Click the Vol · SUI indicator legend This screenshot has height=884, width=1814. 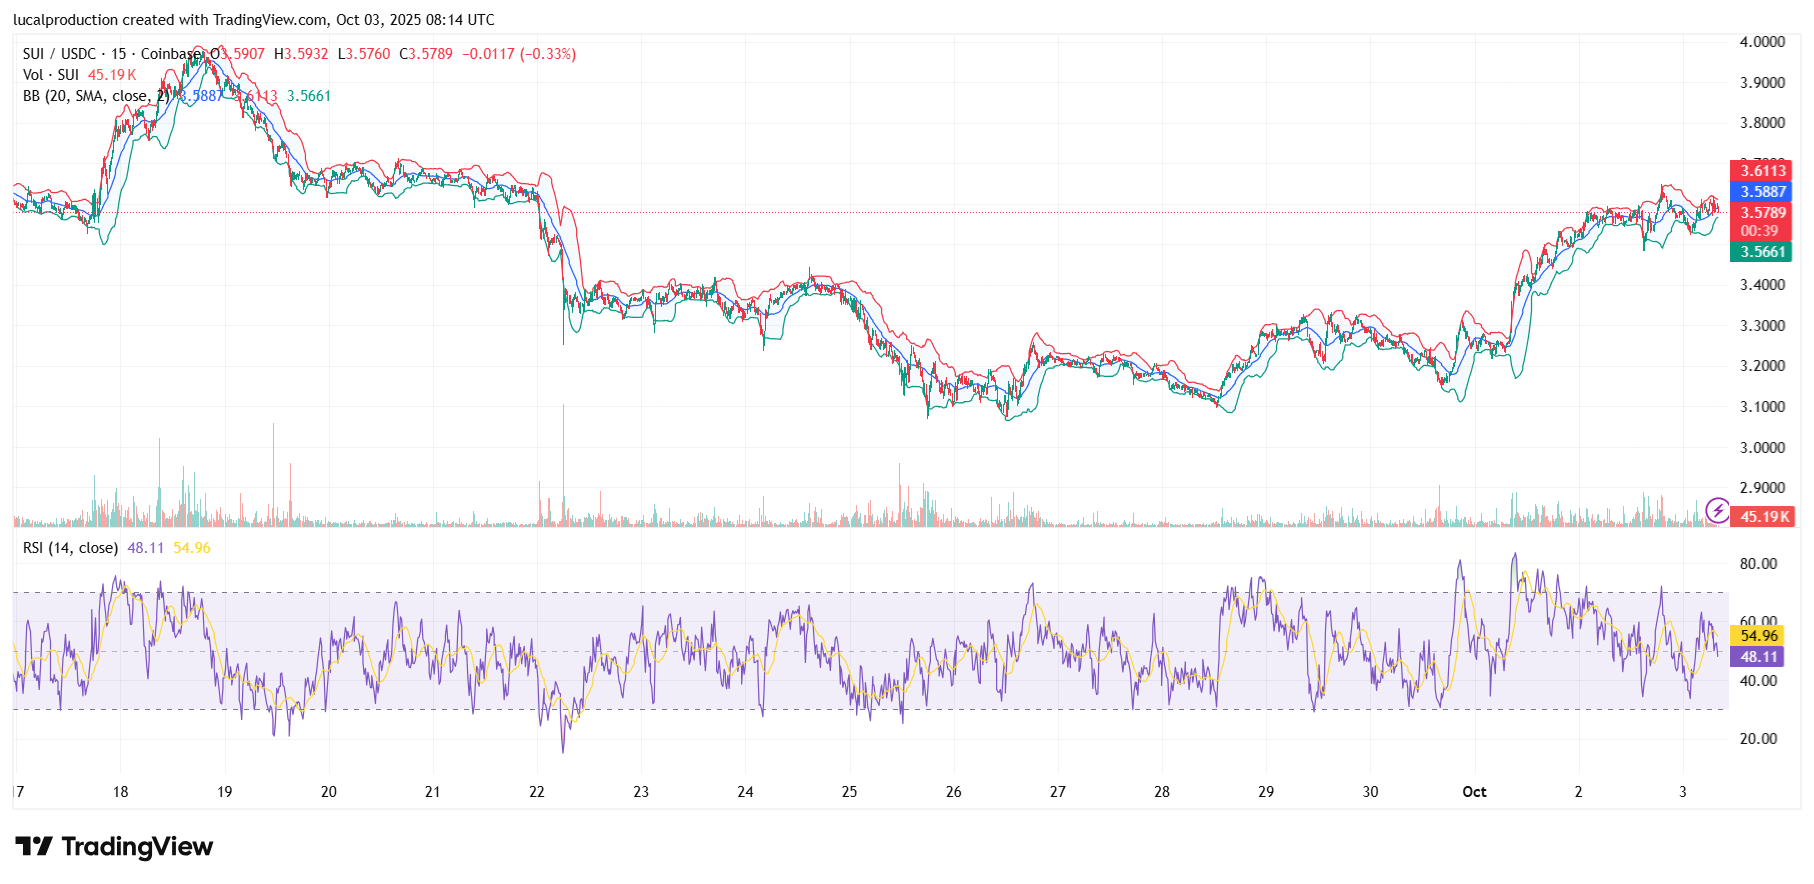pyautogui.click(x=51, y=75)
